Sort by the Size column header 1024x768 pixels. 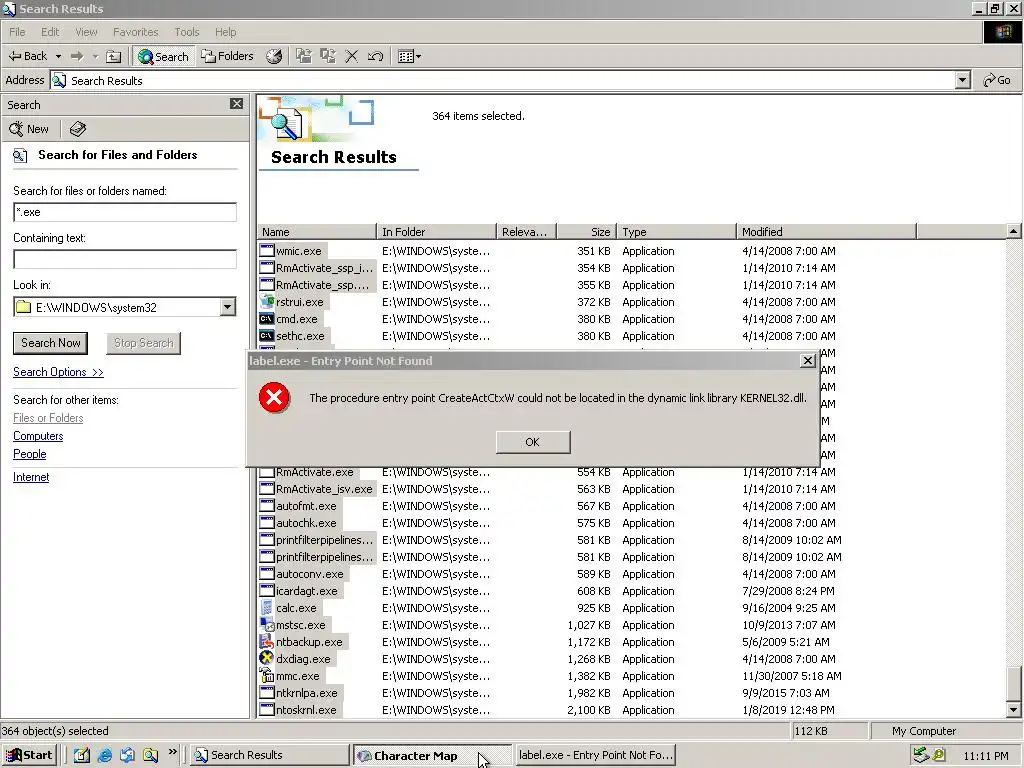point(586,232)
